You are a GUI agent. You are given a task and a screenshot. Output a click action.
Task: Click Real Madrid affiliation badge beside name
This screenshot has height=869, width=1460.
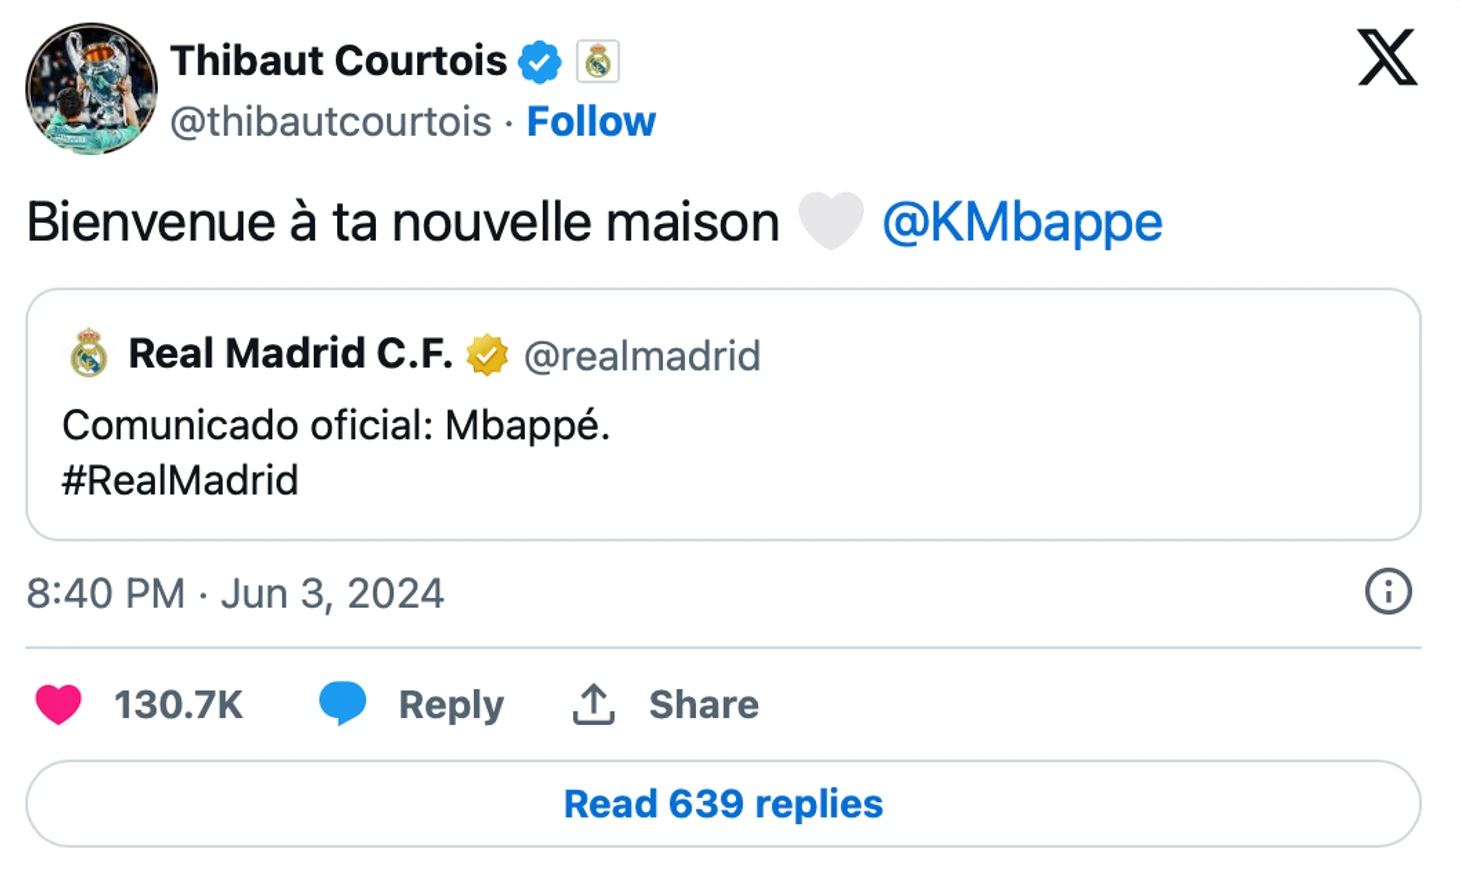coord(598,62)
